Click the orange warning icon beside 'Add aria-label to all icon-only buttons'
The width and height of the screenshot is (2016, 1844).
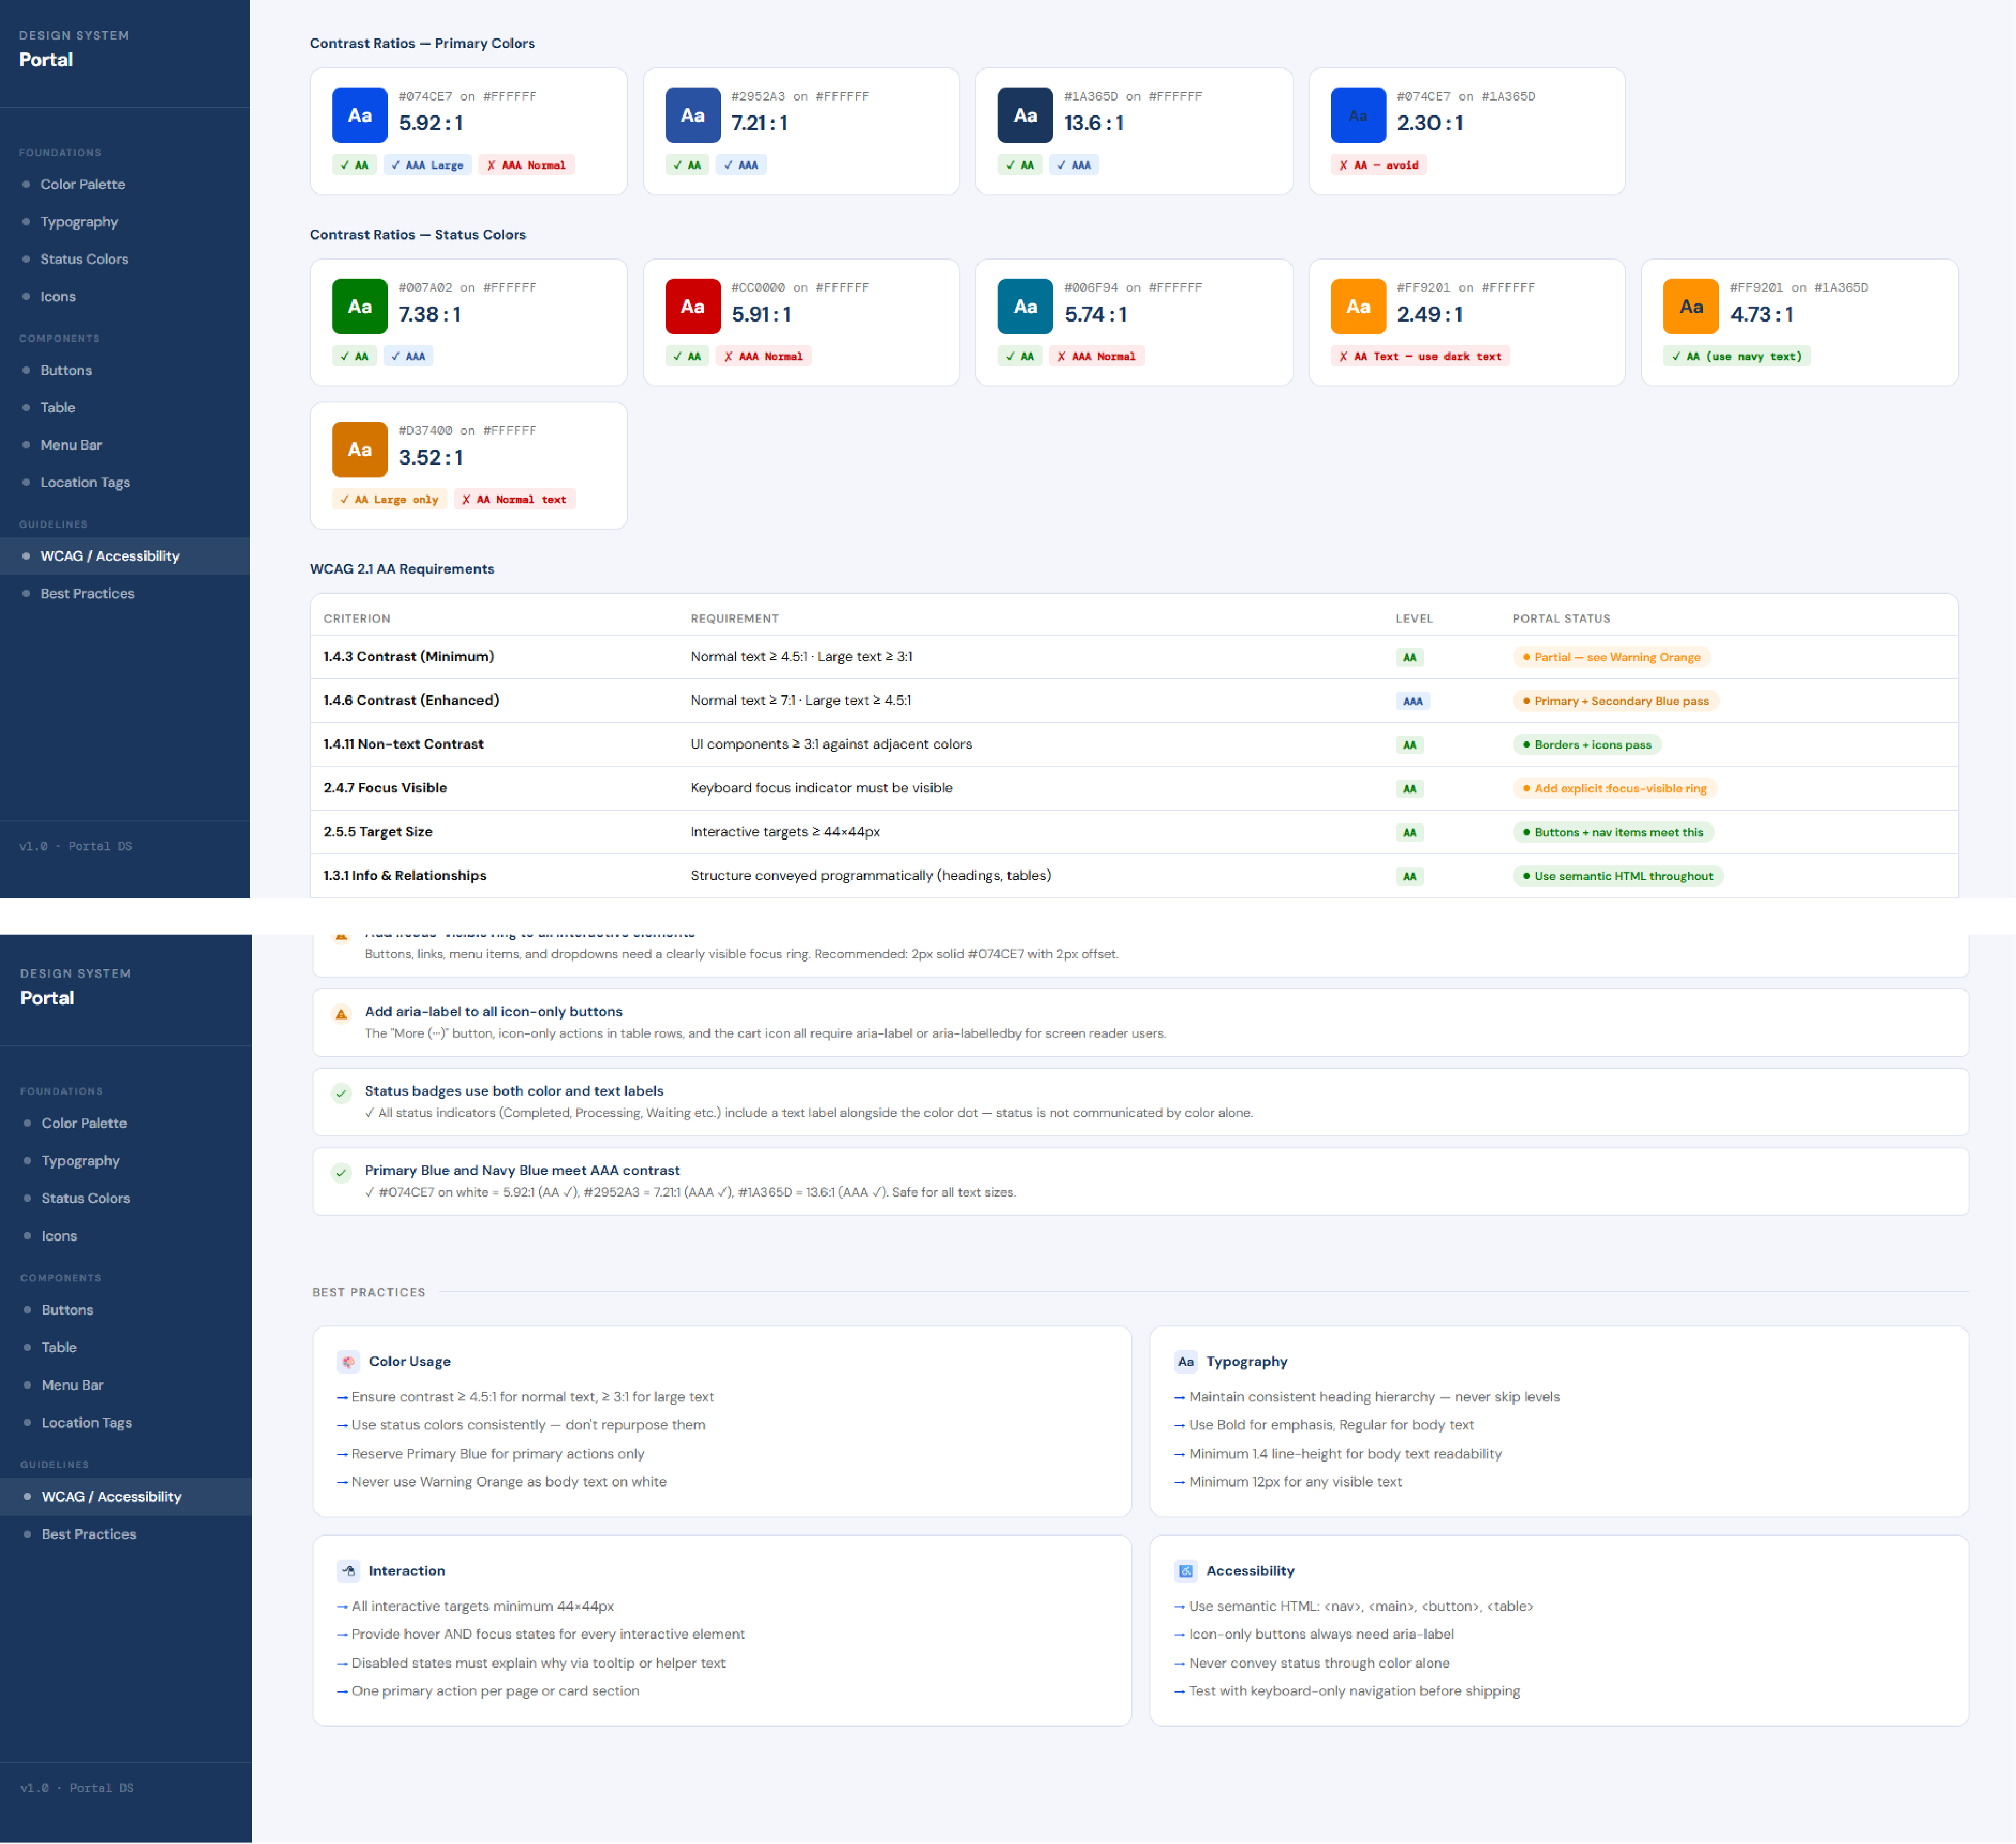tap(341, 1014)
